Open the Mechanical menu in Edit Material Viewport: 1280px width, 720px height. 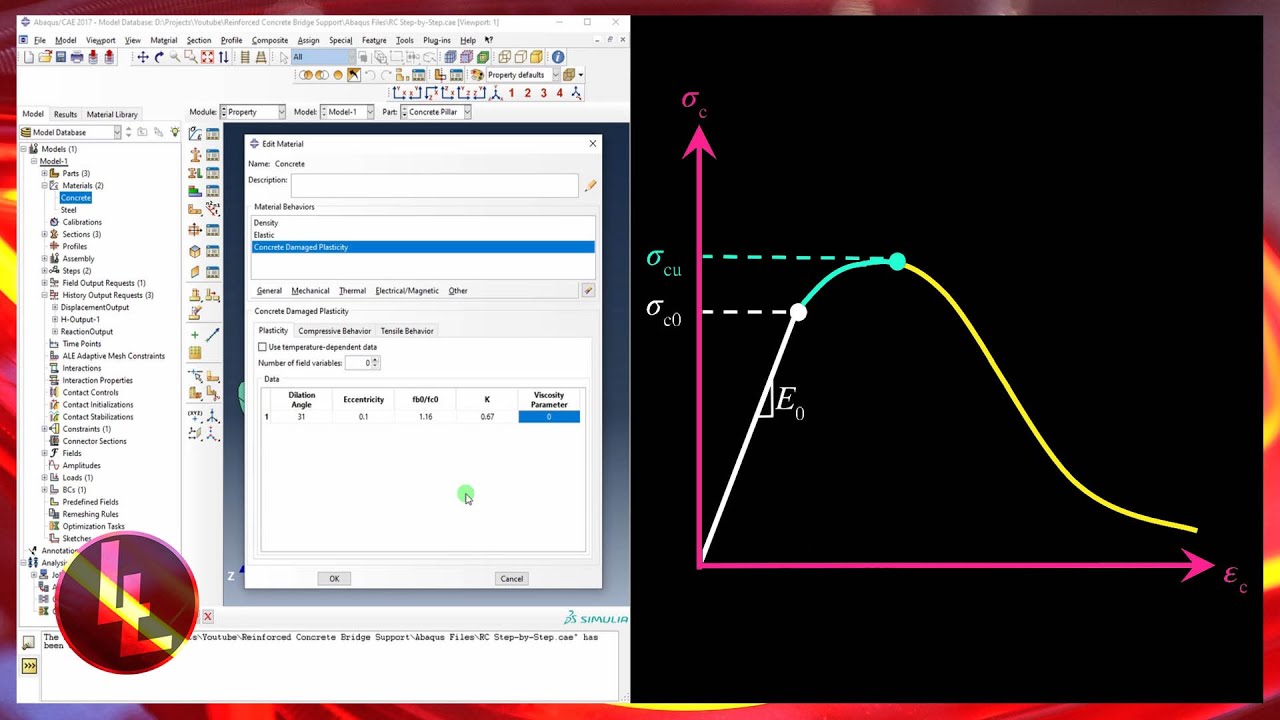click(x=310, y=291)
